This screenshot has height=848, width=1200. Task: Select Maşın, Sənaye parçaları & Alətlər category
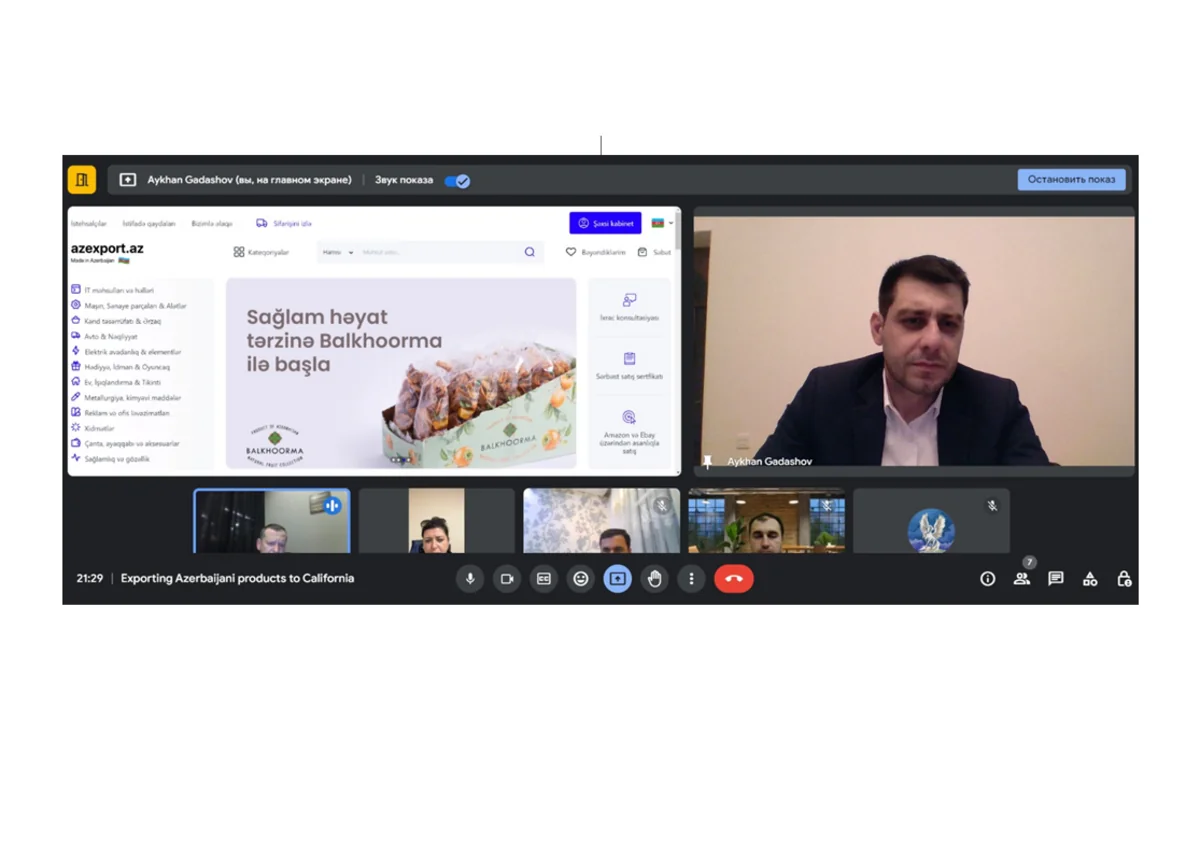(129, 305)
